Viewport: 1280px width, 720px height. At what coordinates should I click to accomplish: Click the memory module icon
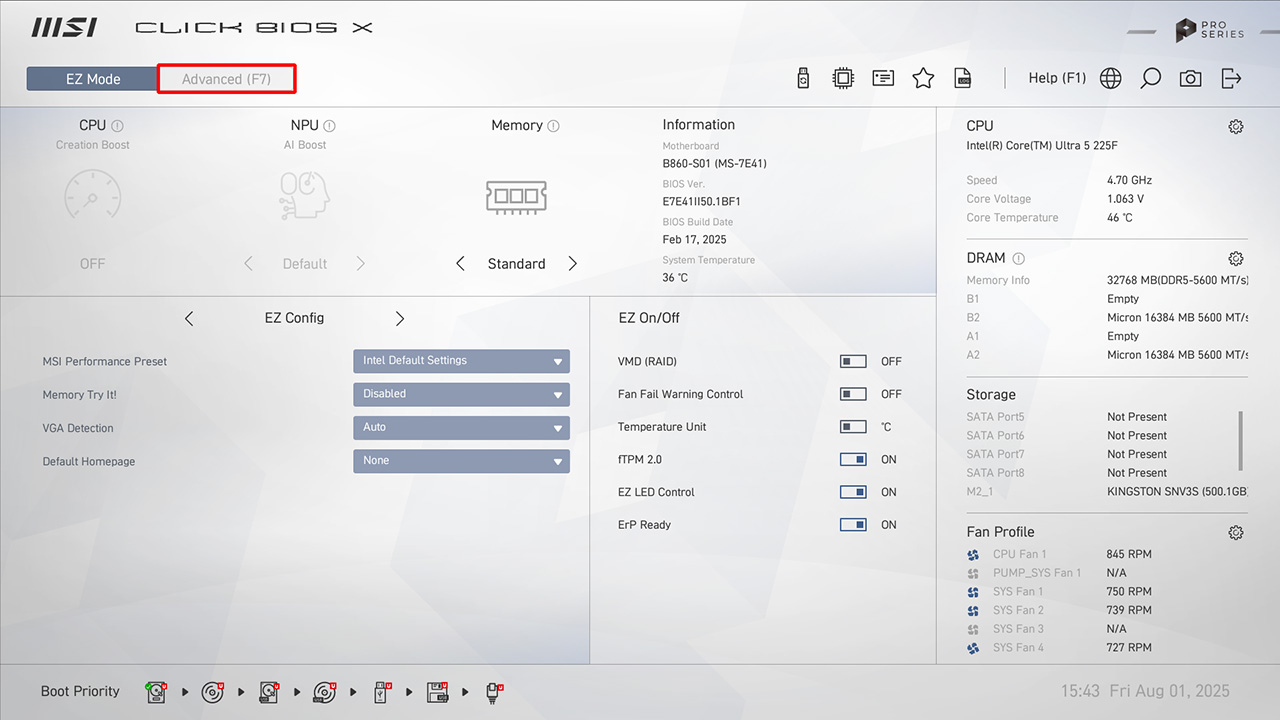(x=516, y=196)
